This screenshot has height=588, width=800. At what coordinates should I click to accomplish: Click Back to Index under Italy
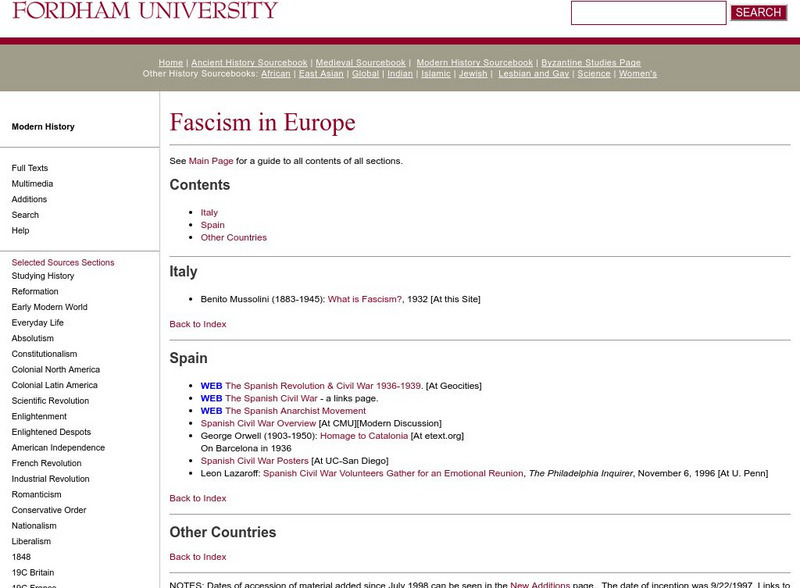coord(198,324)
